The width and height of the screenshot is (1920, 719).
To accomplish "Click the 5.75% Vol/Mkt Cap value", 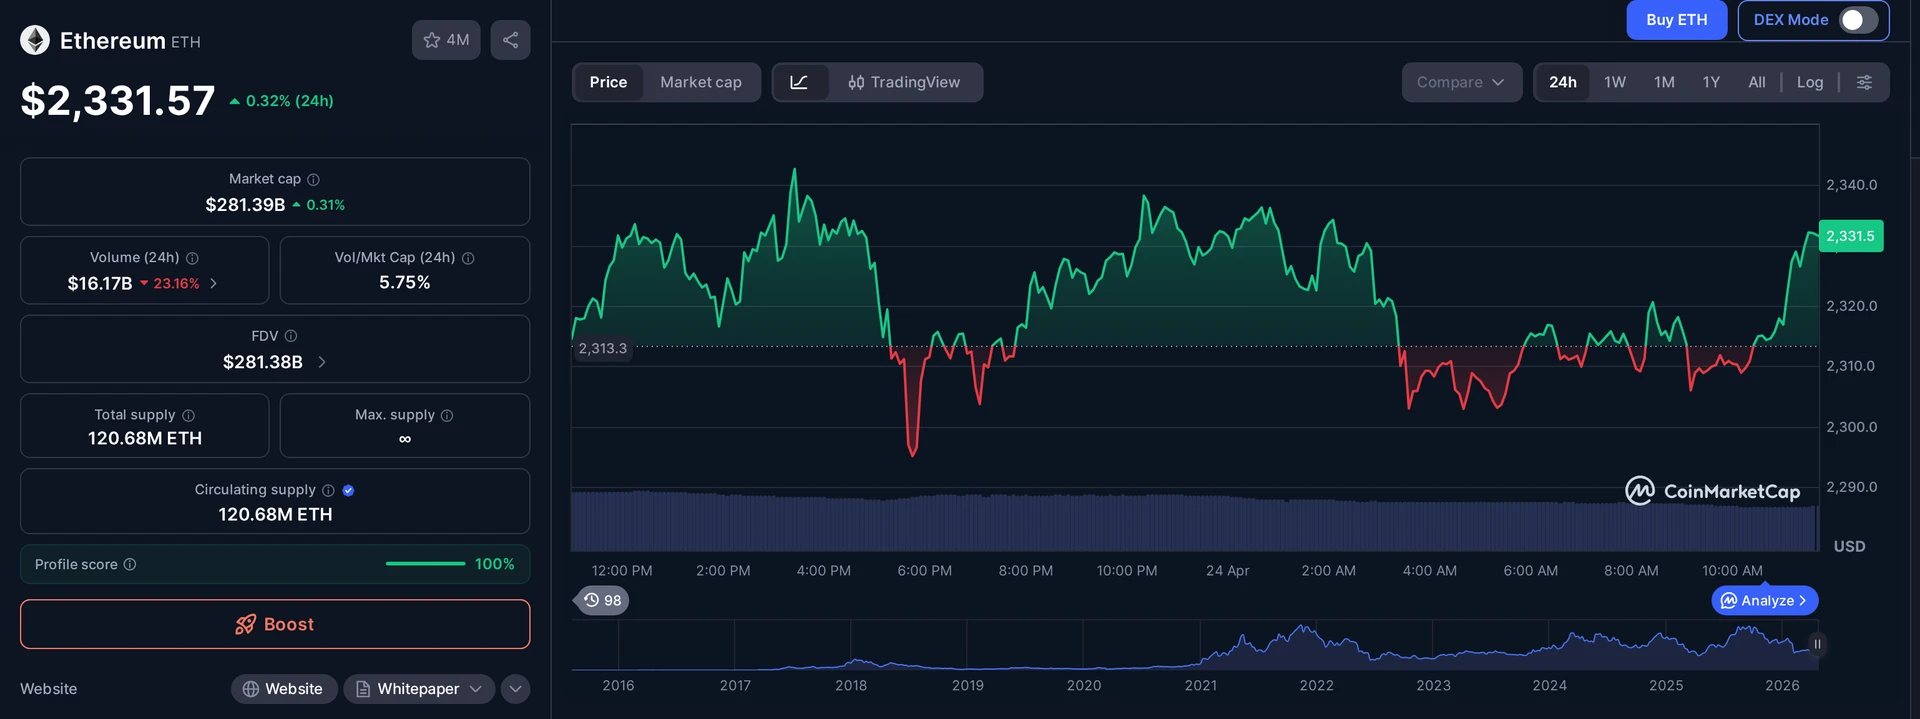I will point(405,283).
